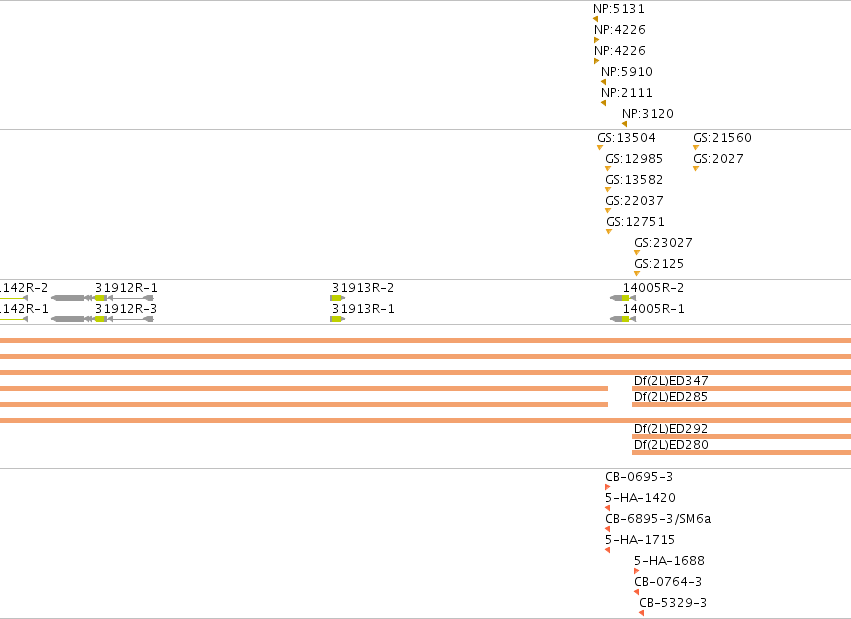
Task: Click the CB-0764-3 triangle marker
Action: click(636, 592)
